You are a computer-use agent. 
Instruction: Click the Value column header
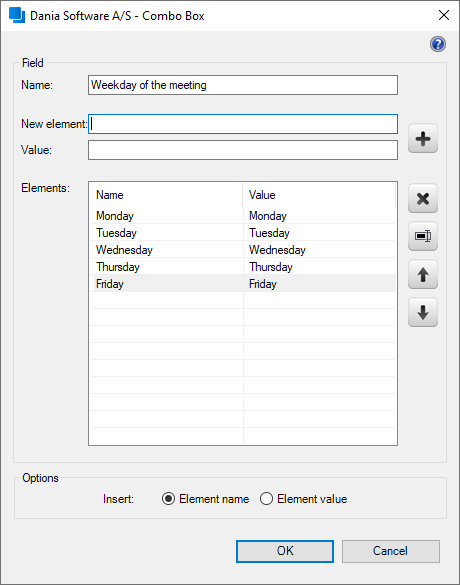click(319, 195)
